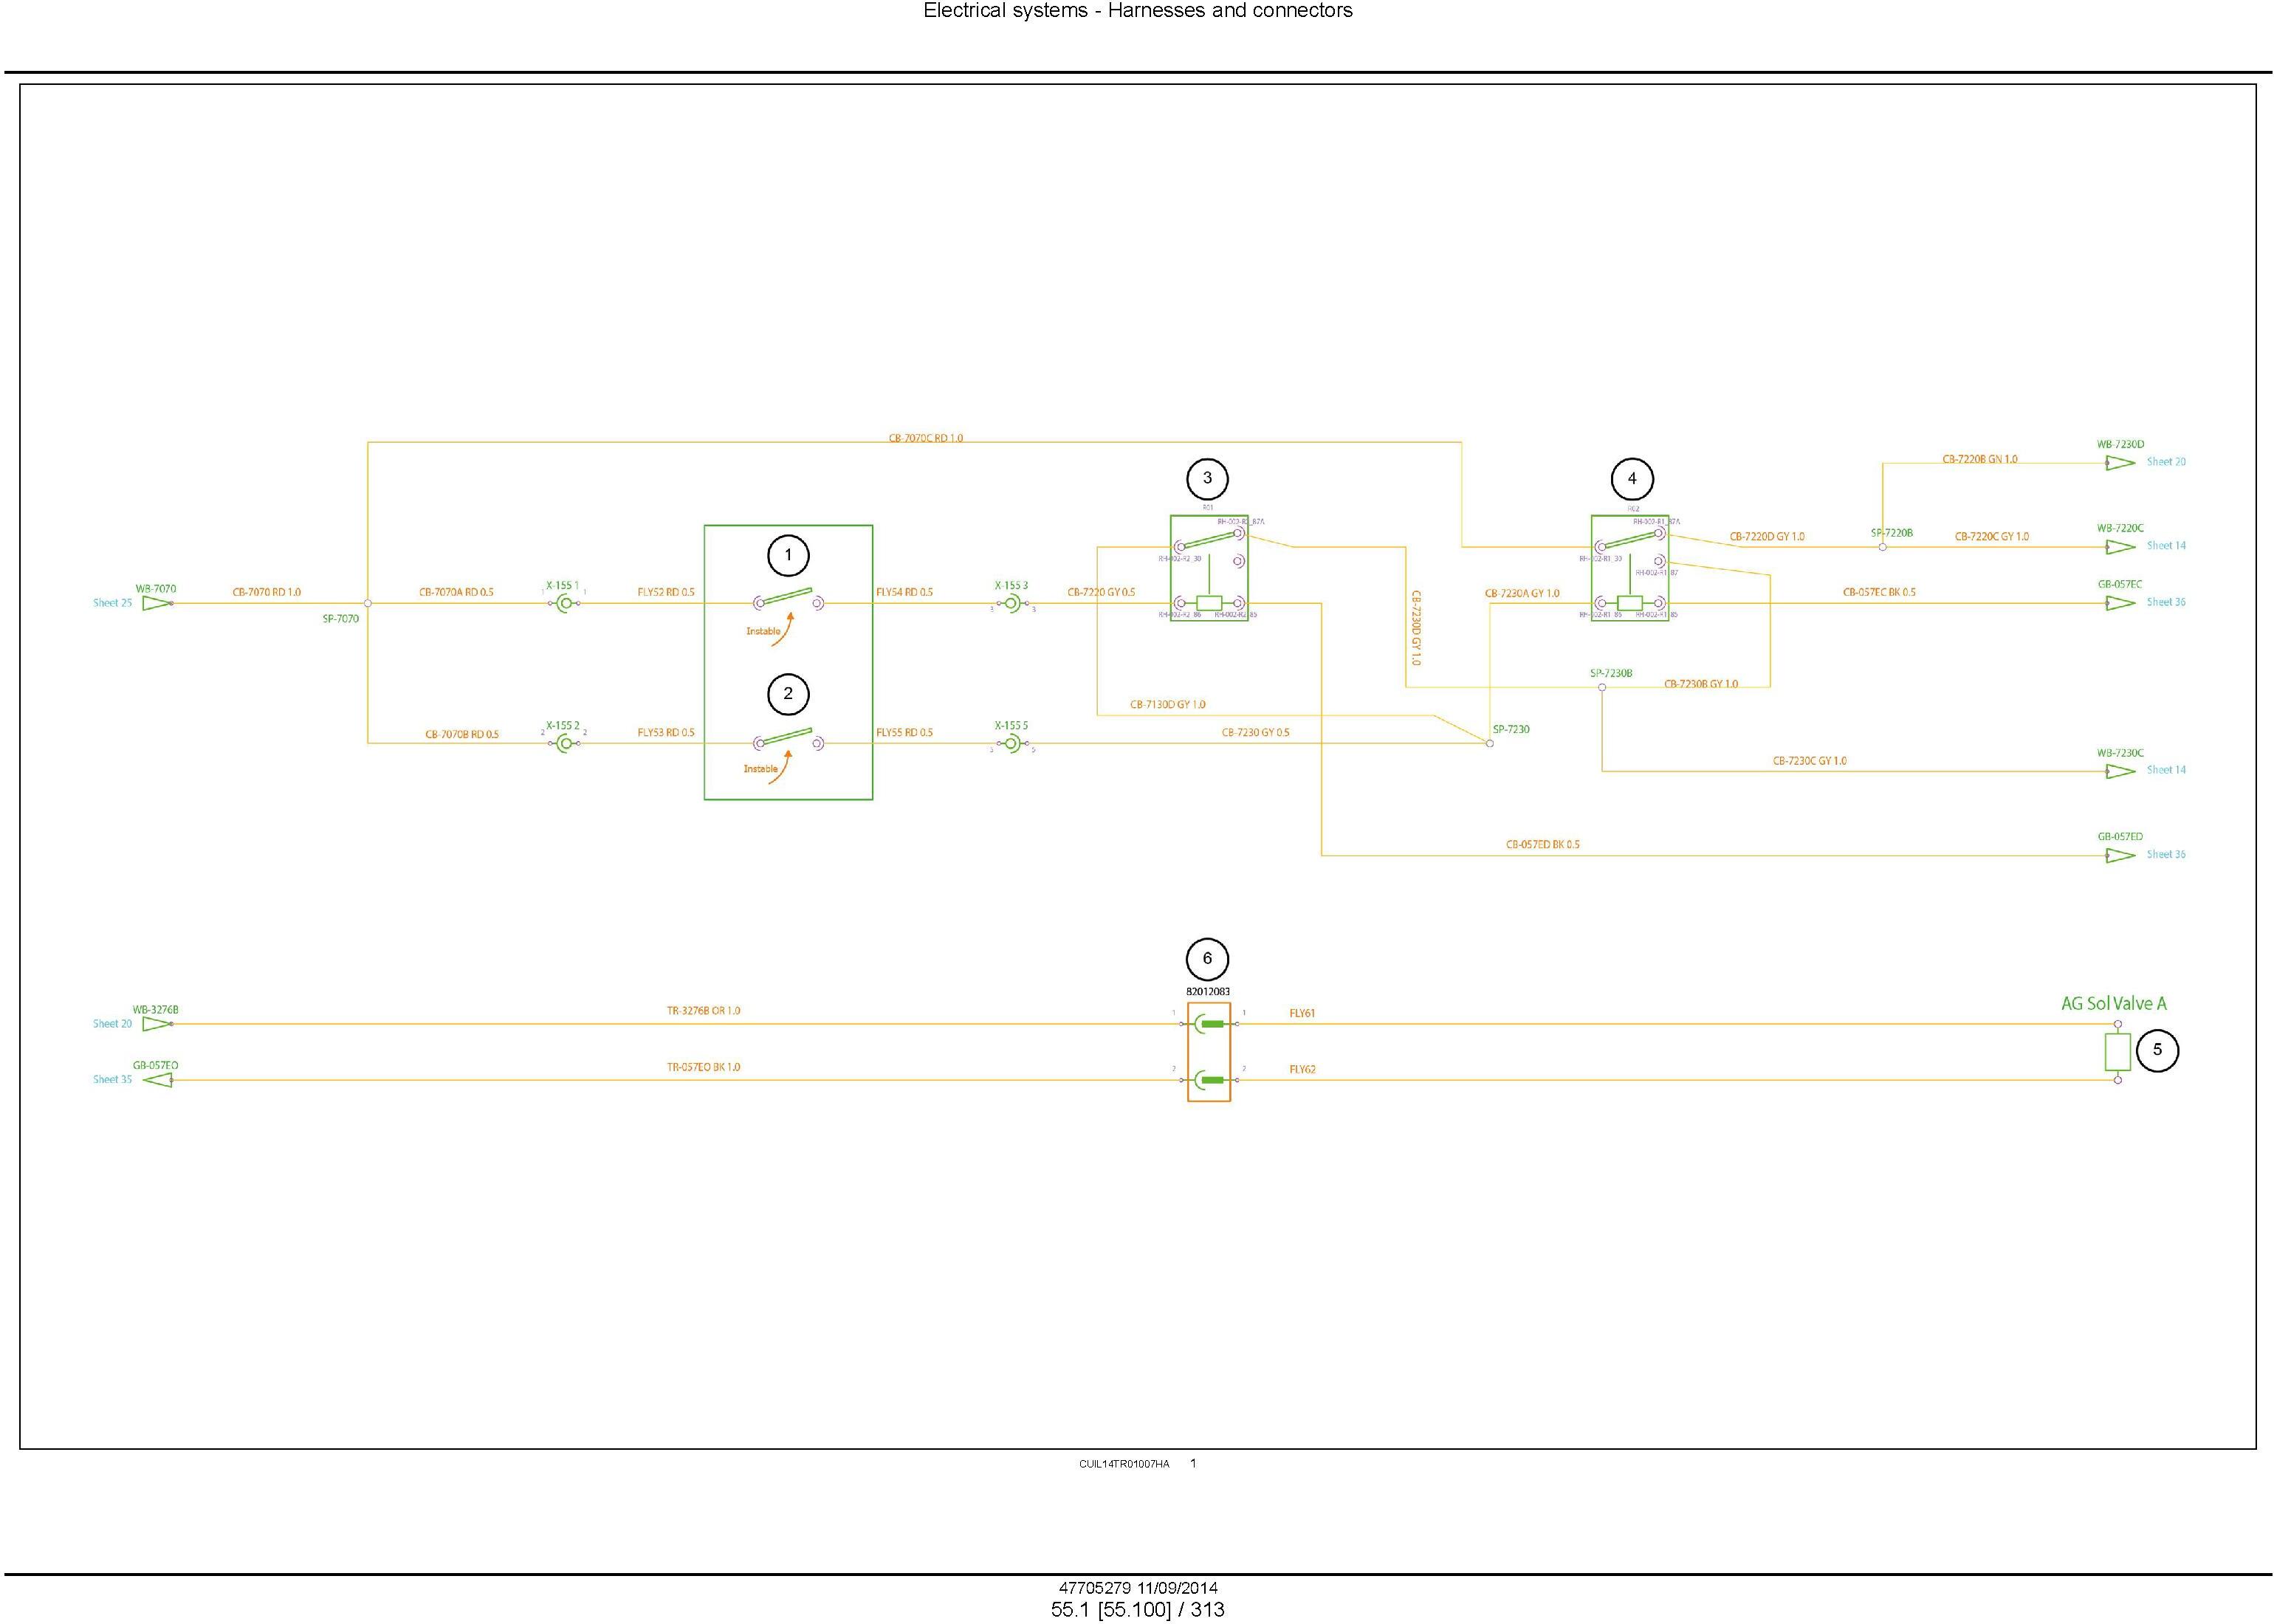Click wire label CB-7070C RD 1.0
The width and height of the screenshot is (2274, 1624).
[x=926, y=438]
